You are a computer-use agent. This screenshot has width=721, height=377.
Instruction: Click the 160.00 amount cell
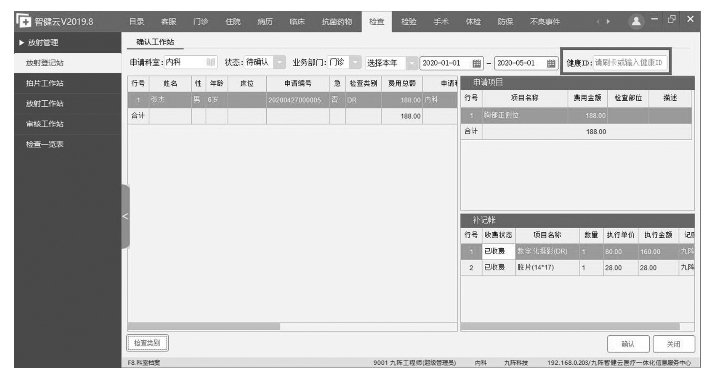tap(658, 252)
